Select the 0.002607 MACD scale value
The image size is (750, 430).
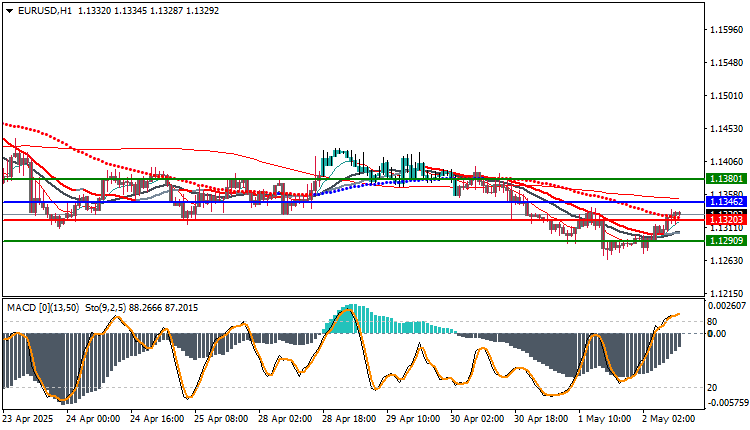(727, 306)
